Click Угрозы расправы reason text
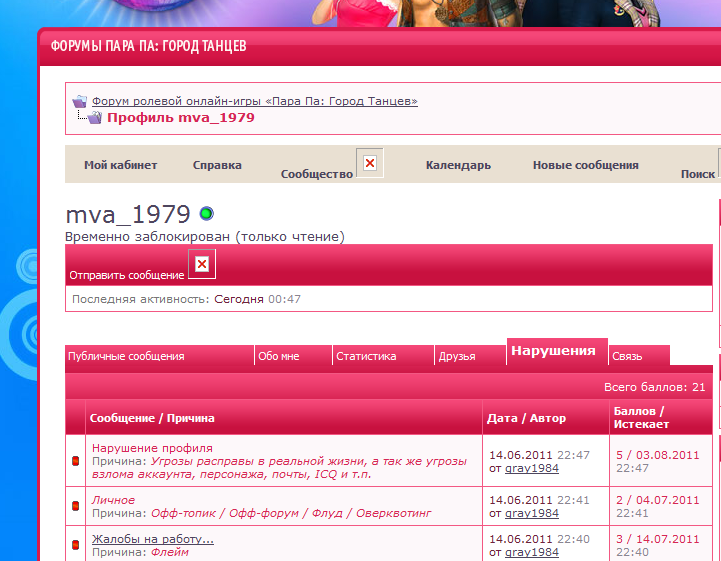Image resolution: width=721 pixels, height=561 pixels. 280,468
